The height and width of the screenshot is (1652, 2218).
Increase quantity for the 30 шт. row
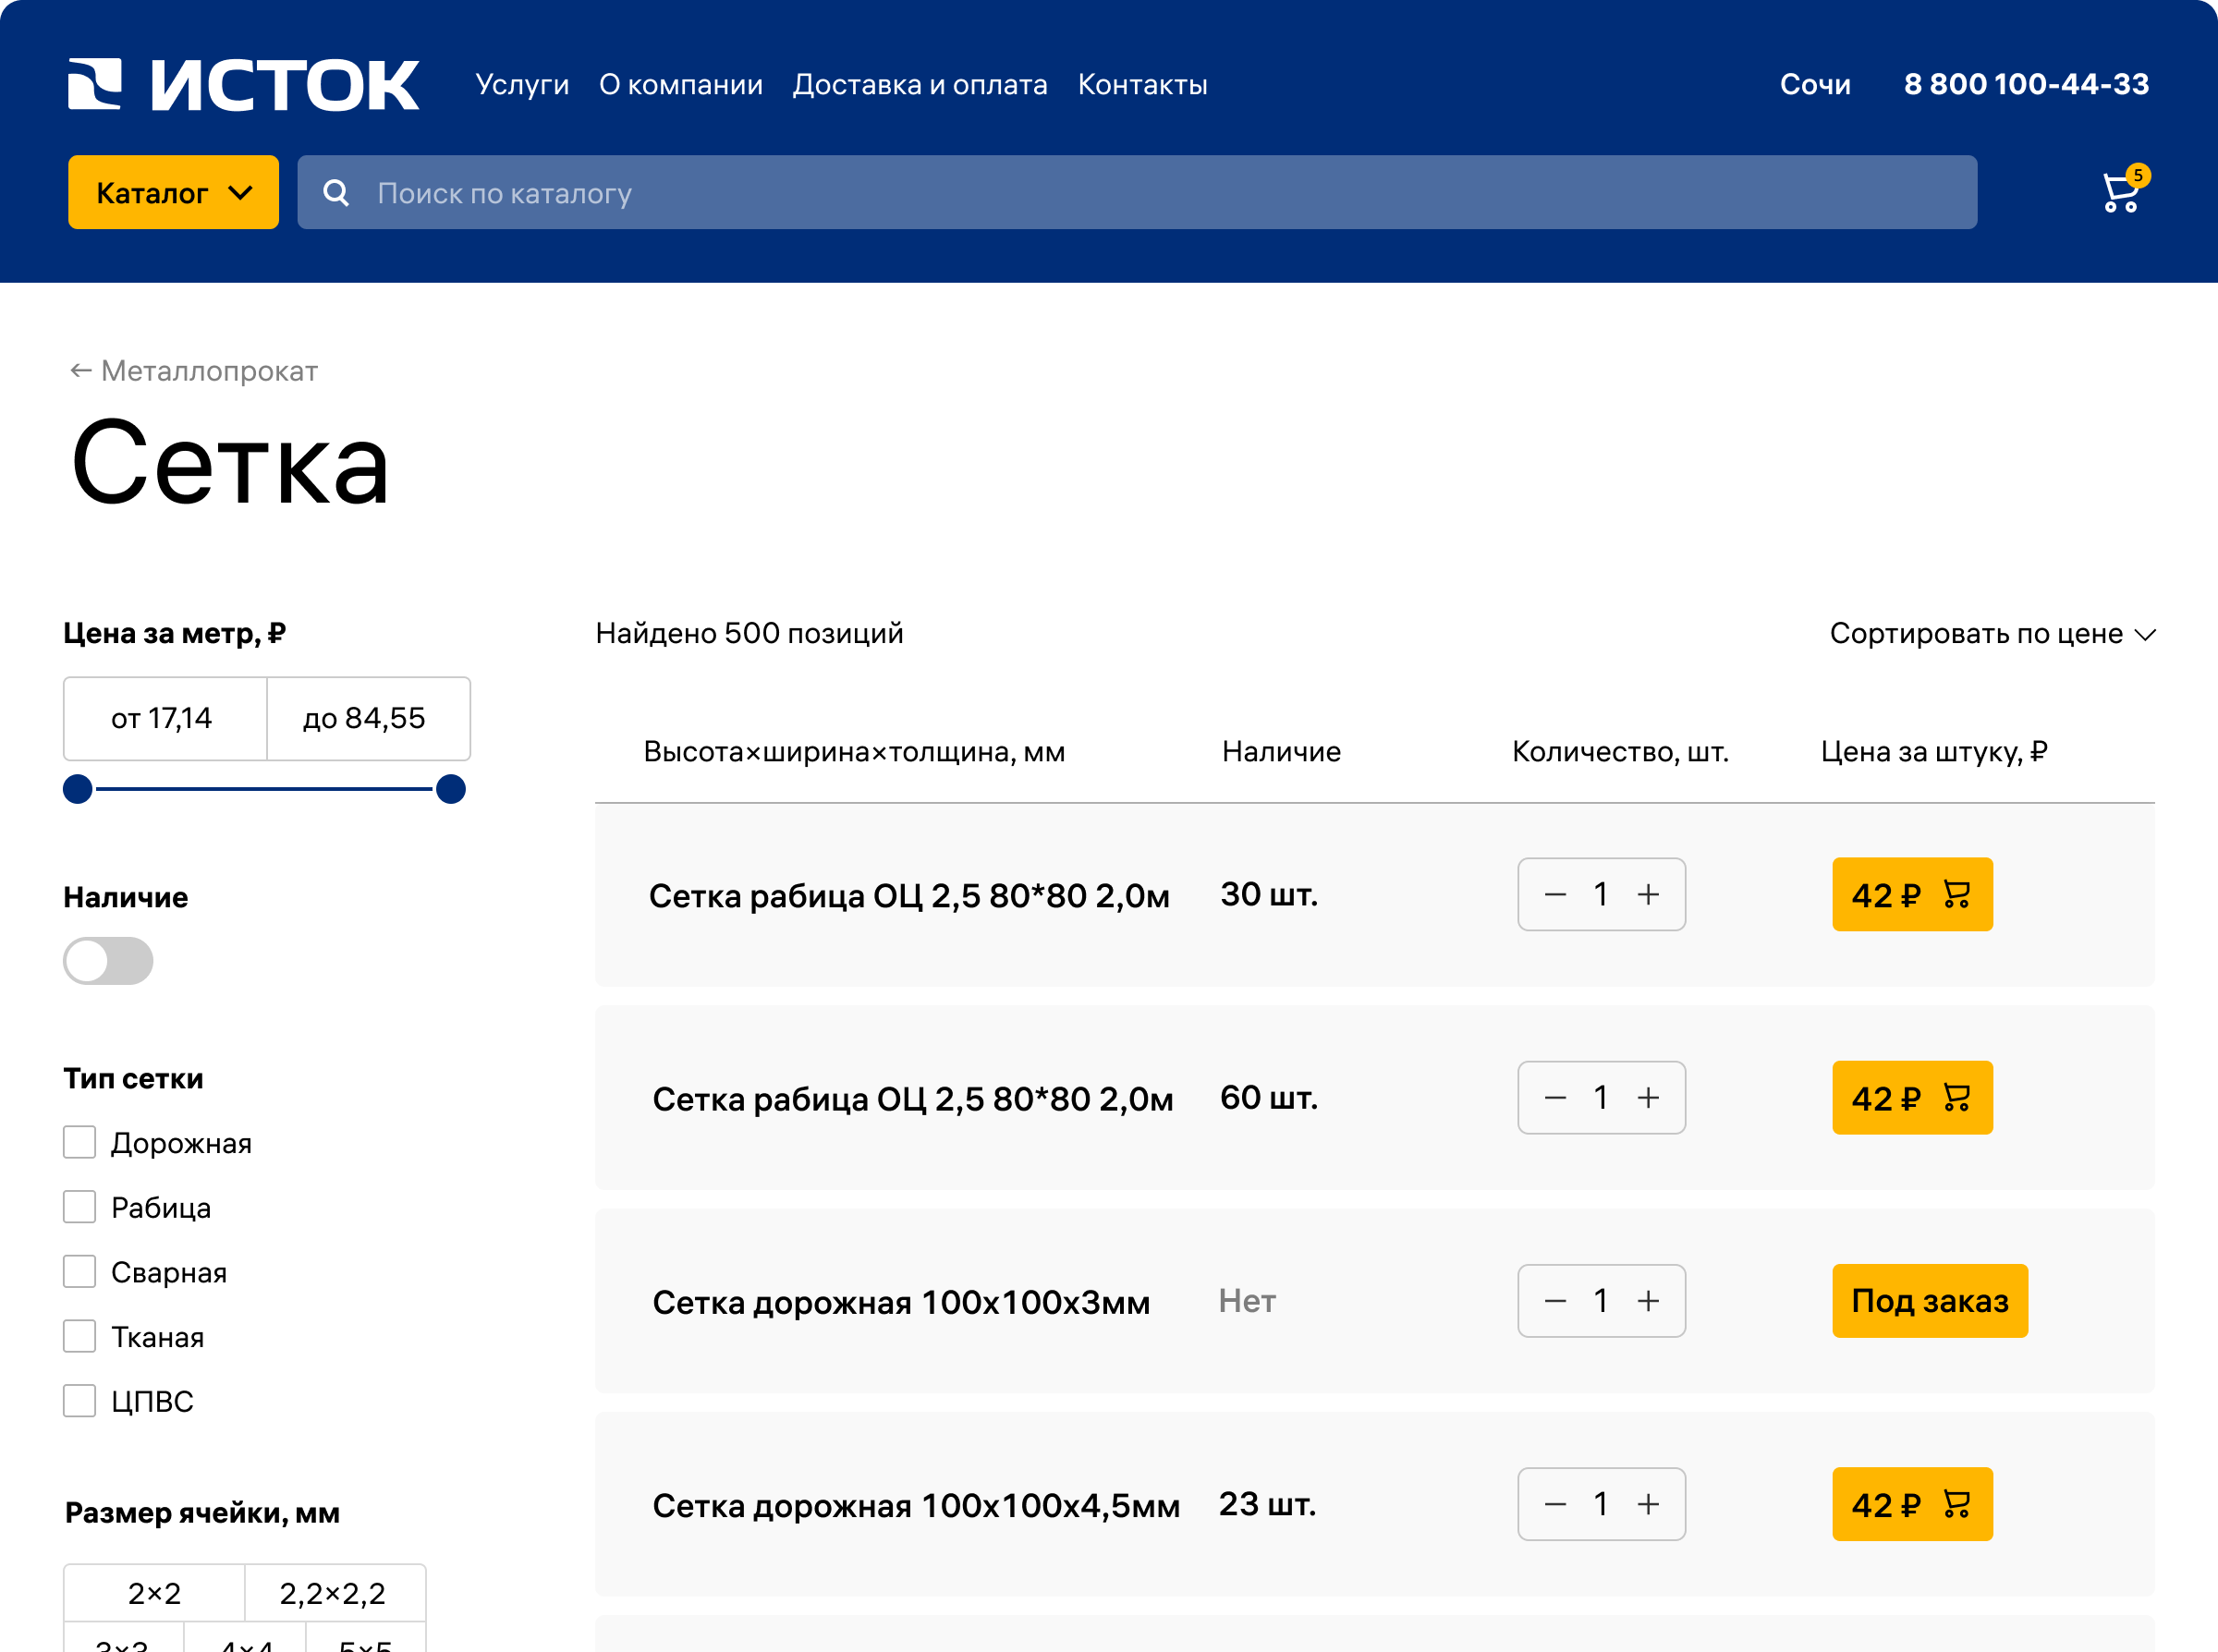point(1648,895)
